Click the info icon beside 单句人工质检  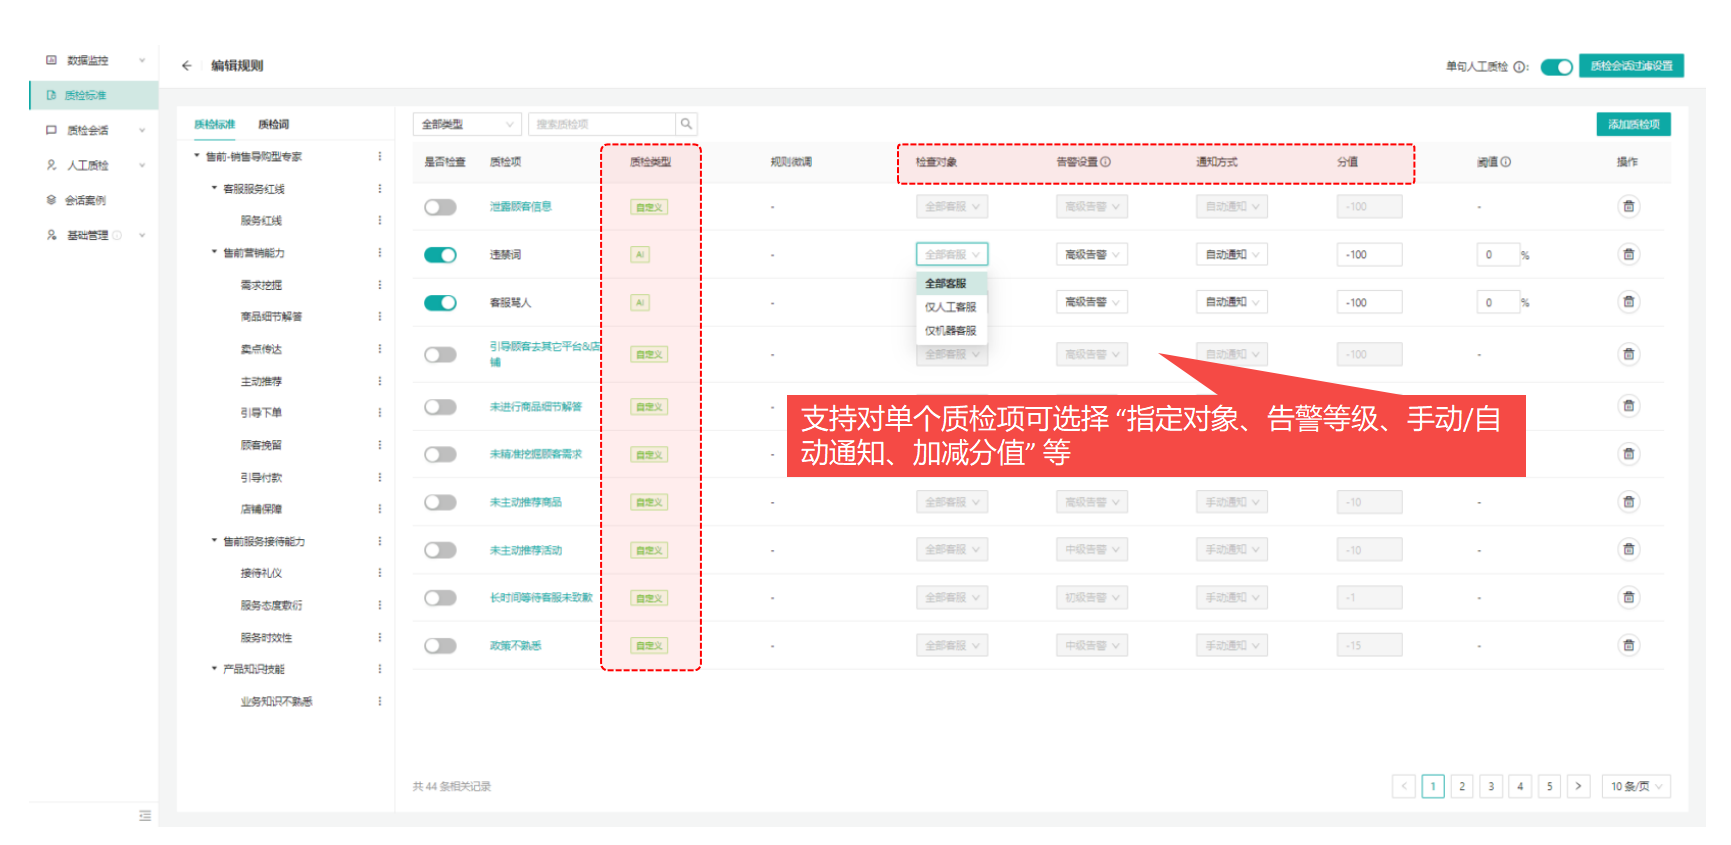pyautogui.click(x=1519, y=67)
